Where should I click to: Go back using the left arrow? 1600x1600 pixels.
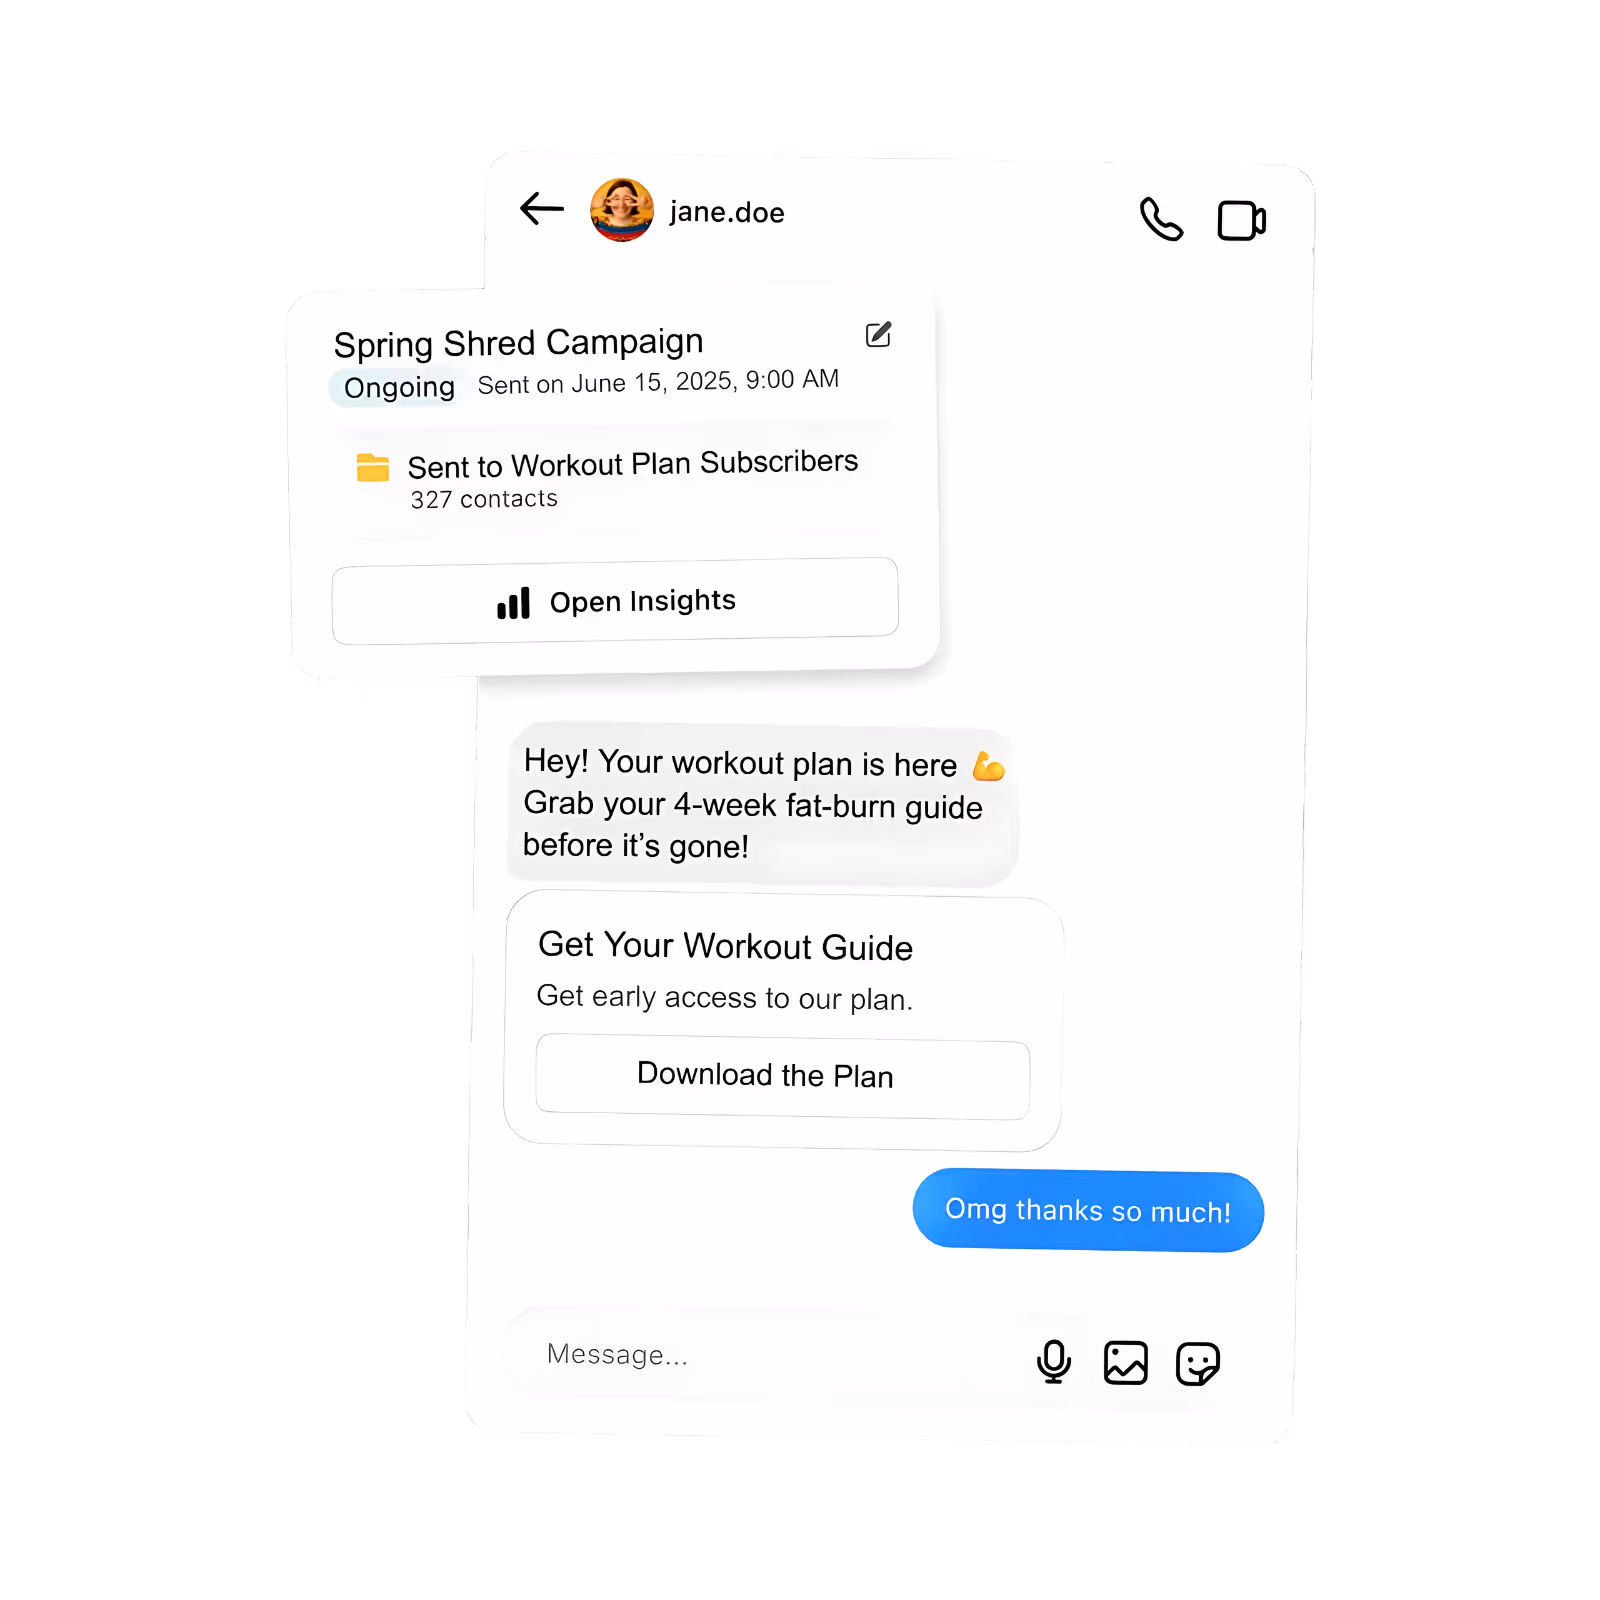point(542,209)
